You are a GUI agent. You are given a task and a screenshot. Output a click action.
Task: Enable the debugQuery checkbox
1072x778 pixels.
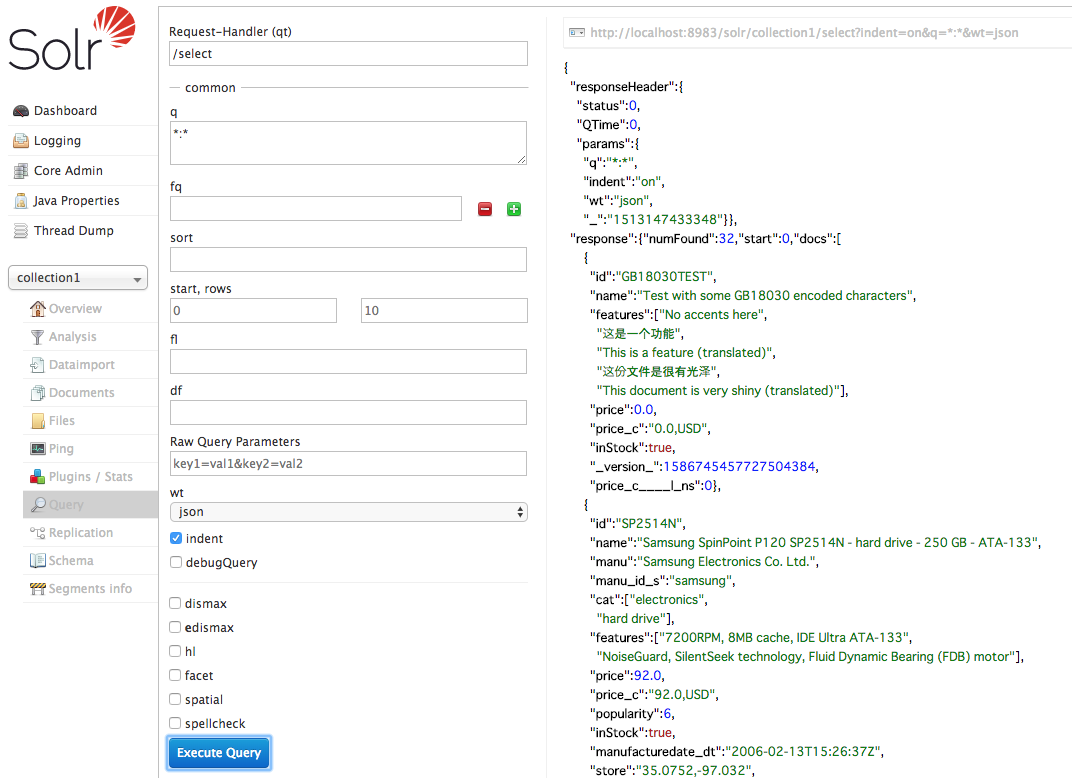point(176,561)
